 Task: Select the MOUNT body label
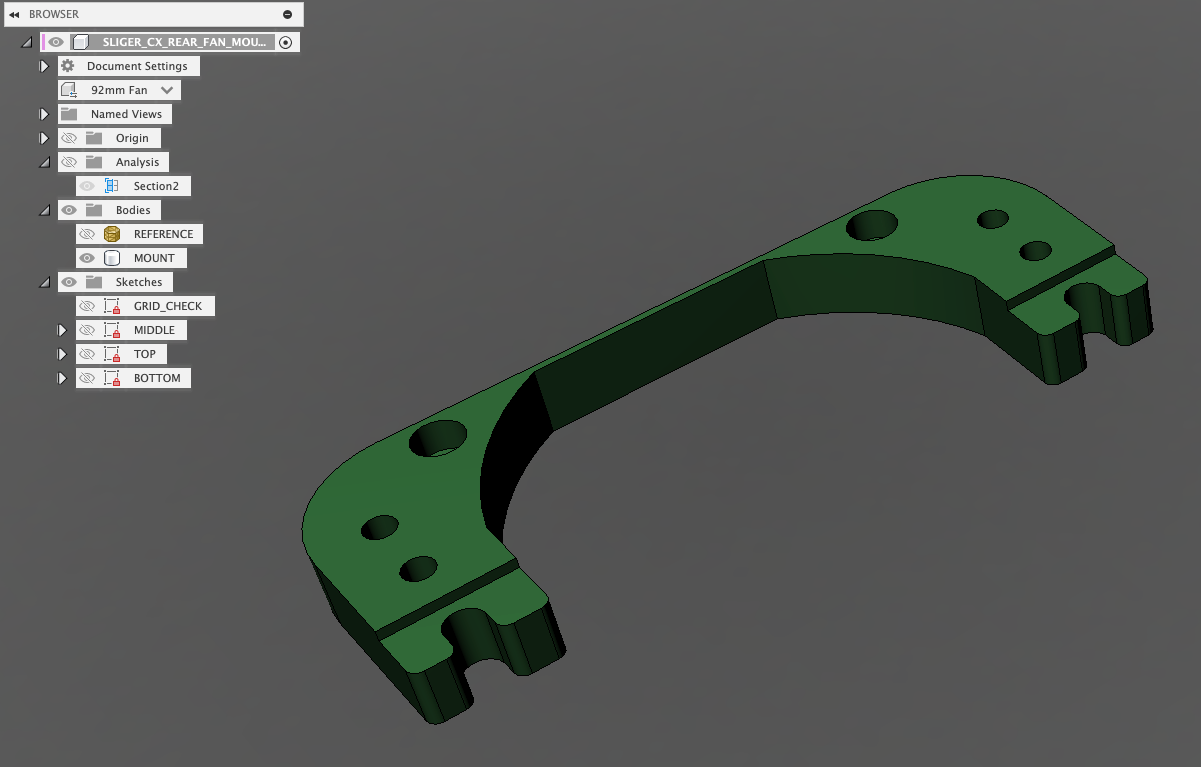pos(154,258)
